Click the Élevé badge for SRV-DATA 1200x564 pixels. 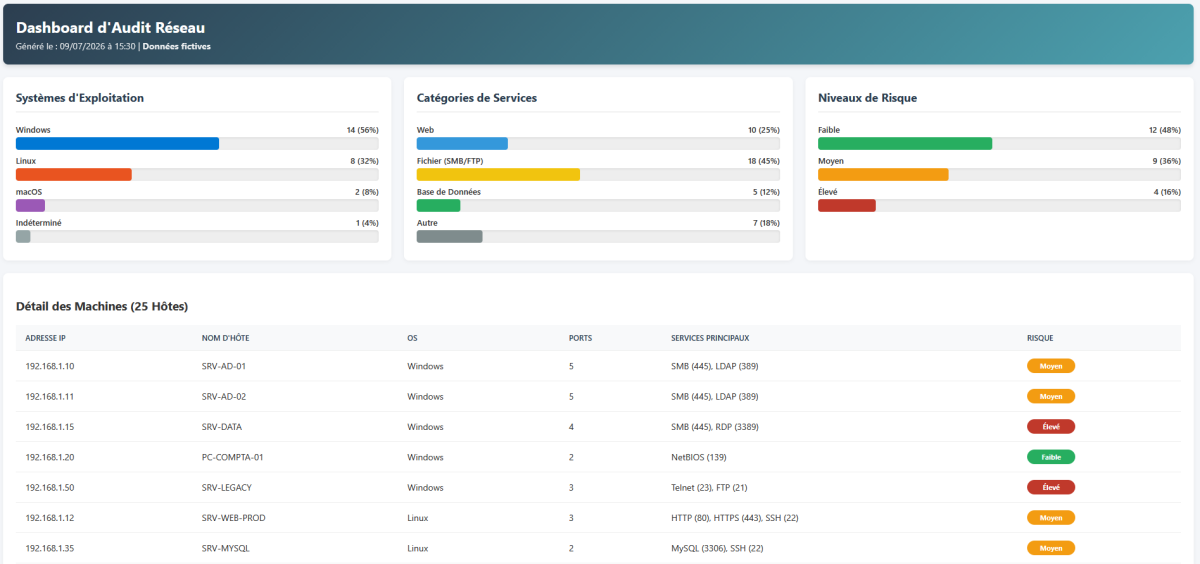point(1051,426)
